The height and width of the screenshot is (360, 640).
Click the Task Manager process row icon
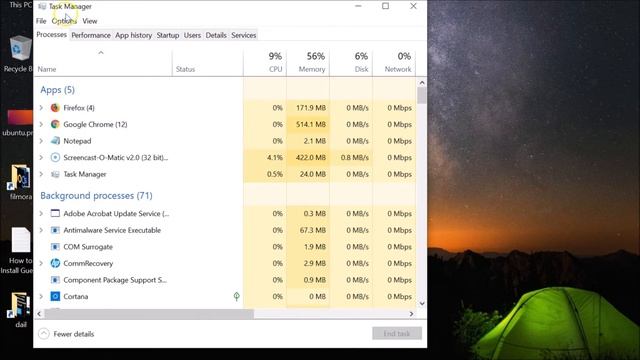point(55,174)
